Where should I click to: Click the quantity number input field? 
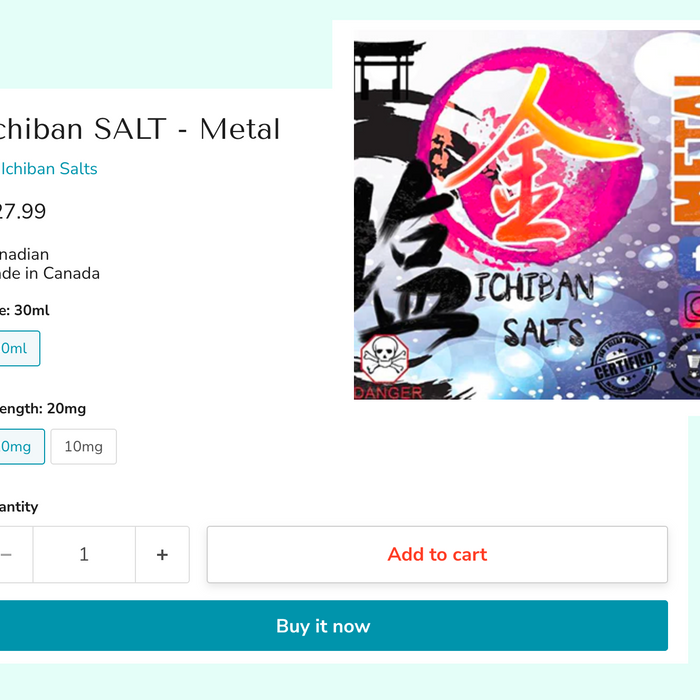point(84,555)
